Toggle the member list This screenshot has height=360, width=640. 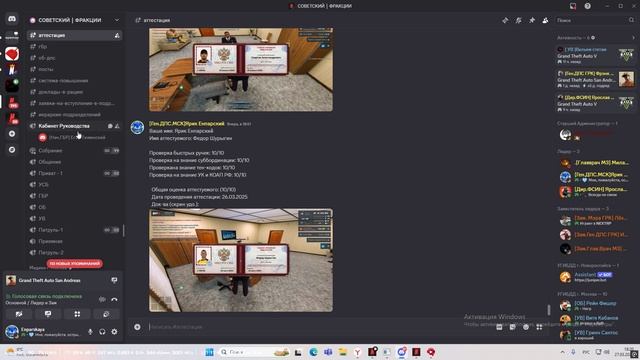coord(545,20)
